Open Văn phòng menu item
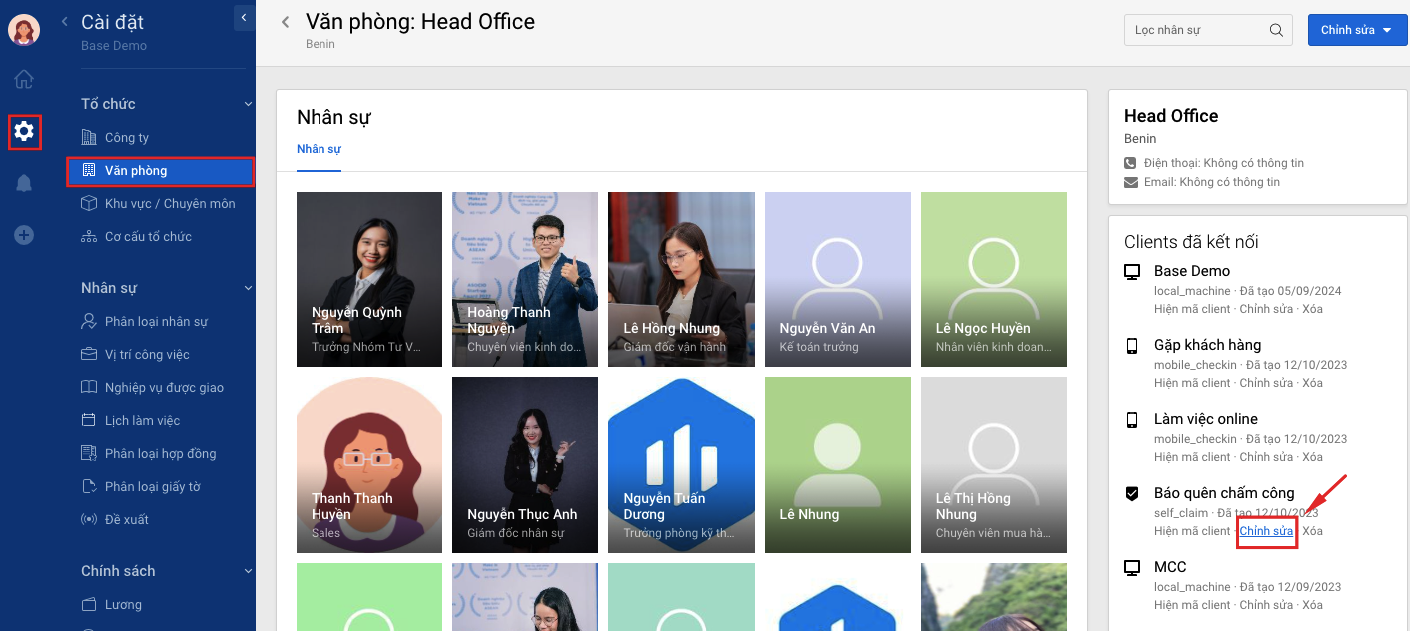Image resolution: width=1410 pixels, height=631 pixels. (160, 171)
